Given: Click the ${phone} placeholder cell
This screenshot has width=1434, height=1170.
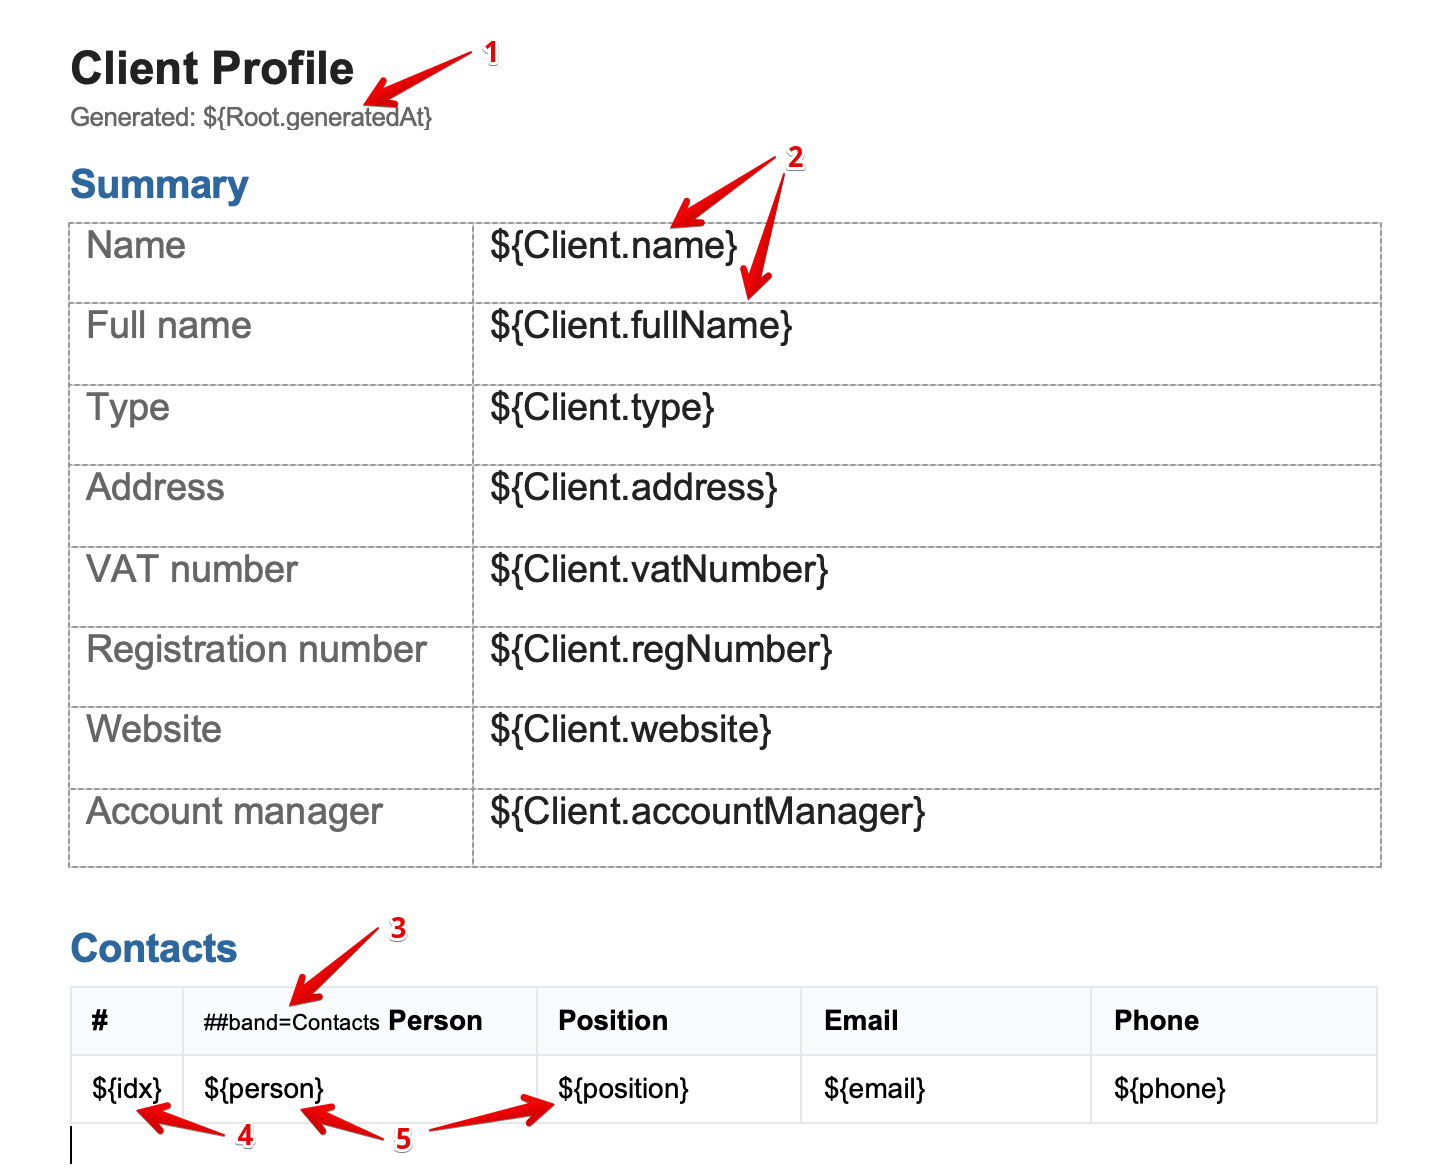Looking at the screenshot, I should 1169,1089.
